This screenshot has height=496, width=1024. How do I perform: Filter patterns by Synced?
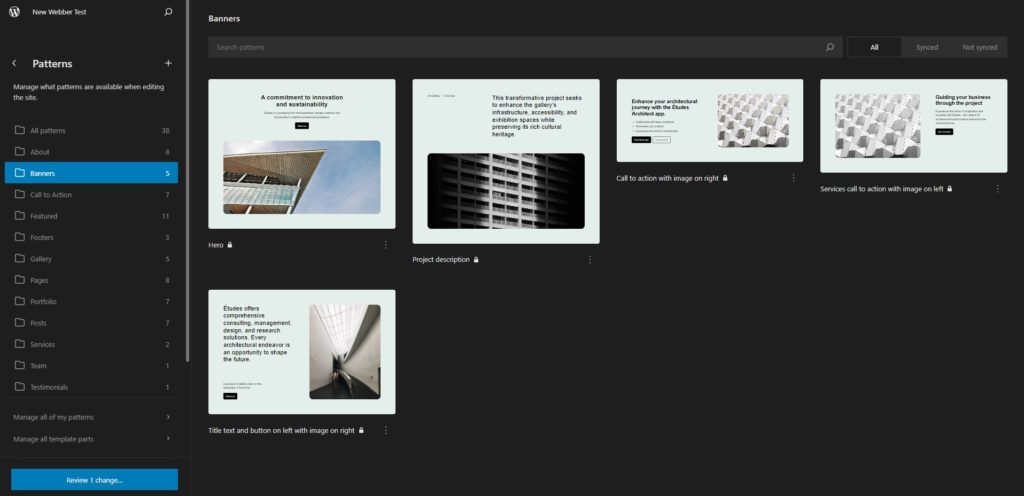(x=926, y=47)
